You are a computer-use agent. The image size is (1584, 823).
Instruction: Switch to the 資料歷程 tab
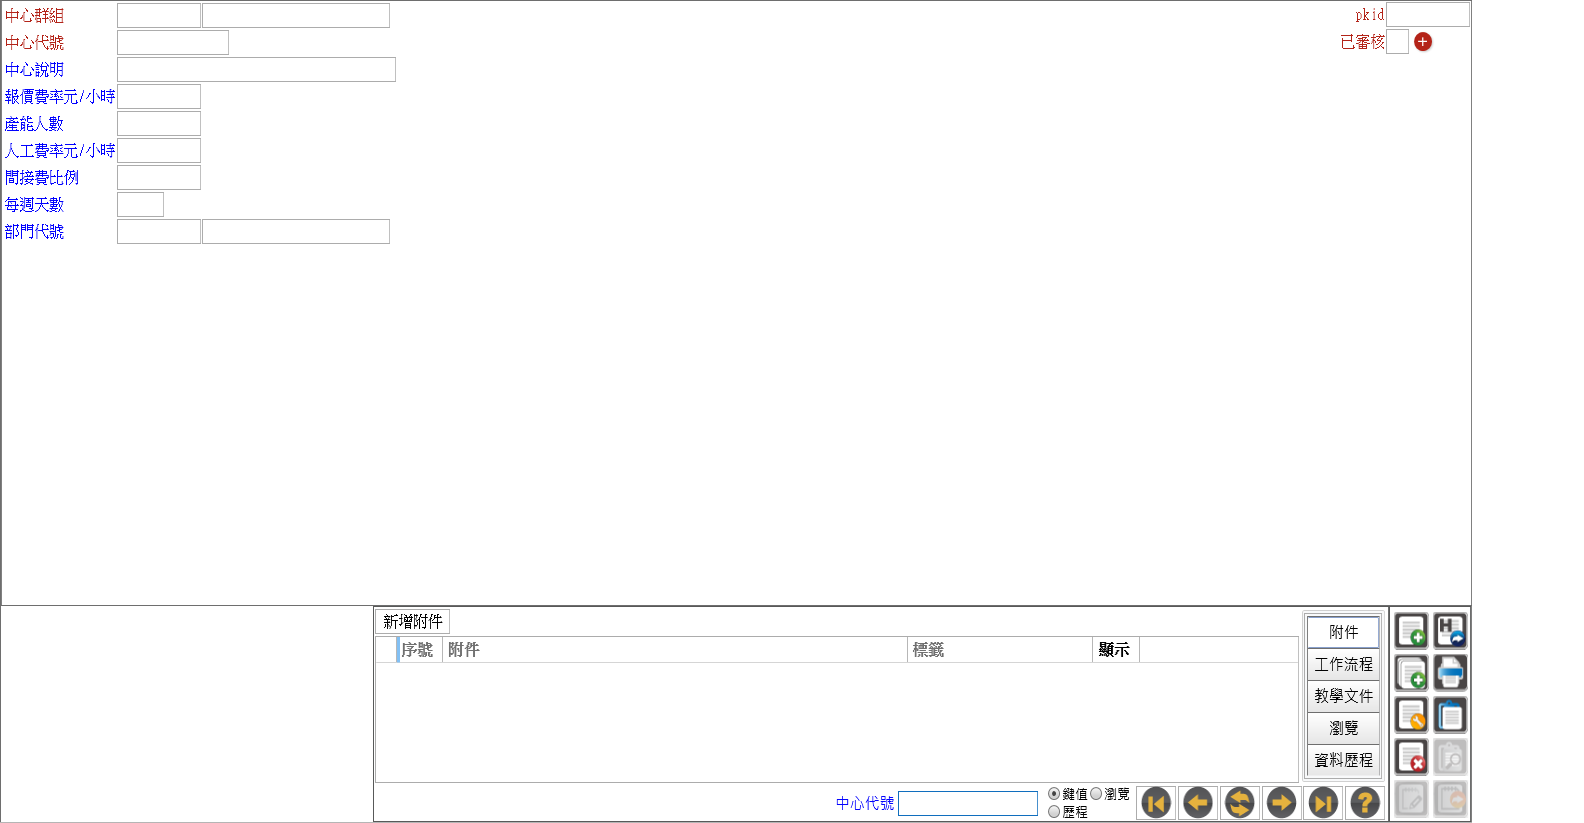pyautogui.click(x=1343, y=760)
